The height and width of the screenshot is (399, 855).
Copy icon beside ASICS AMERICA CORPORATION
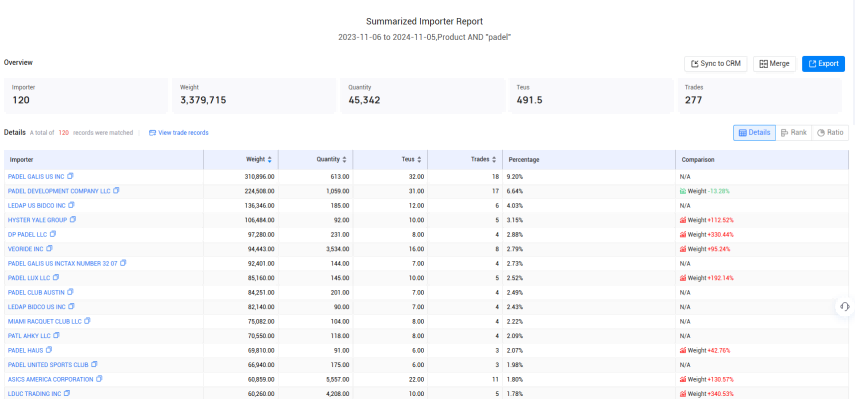(x=99, y=379)
